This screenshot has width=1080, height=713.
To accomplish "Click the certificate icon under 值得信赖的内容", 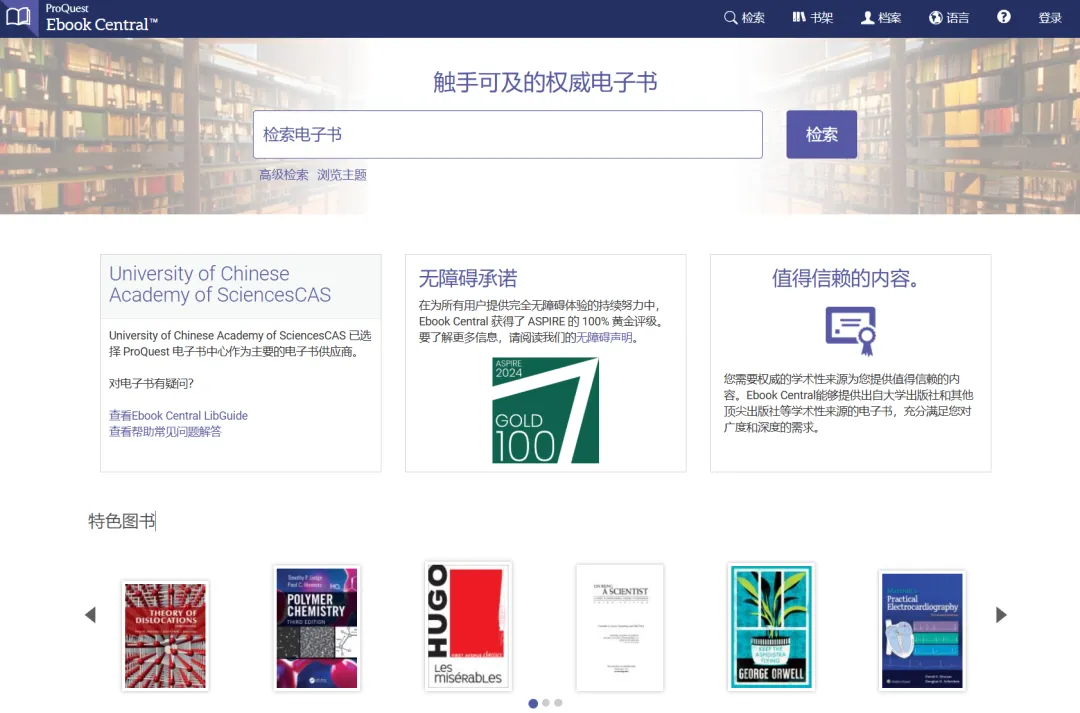I will tap(851, 331).
